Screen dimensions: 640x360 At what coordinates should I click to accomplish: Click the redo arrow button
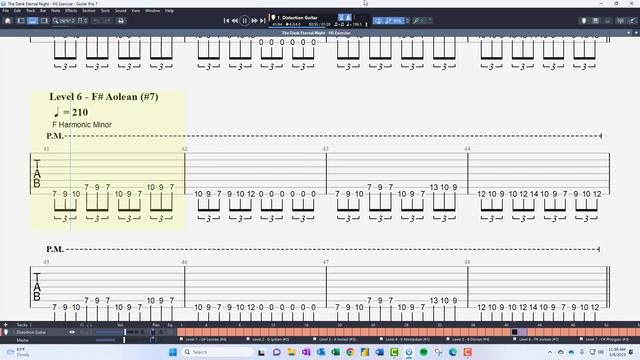pos(108,20)
